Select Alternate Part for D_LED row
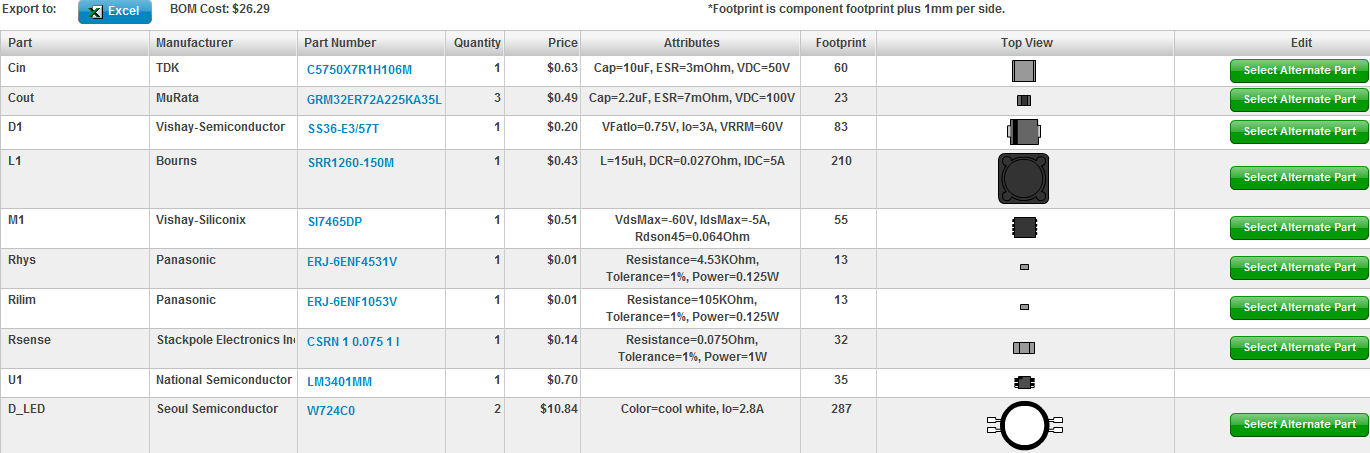 1299,425
